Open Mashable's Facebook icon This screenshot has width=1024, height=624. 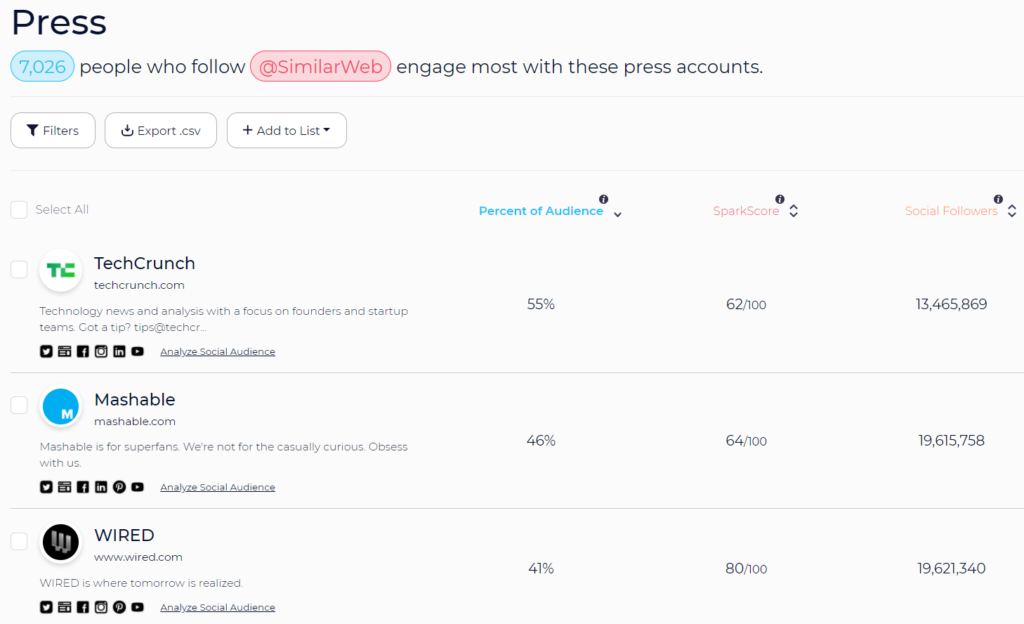(x=82, y=487)
